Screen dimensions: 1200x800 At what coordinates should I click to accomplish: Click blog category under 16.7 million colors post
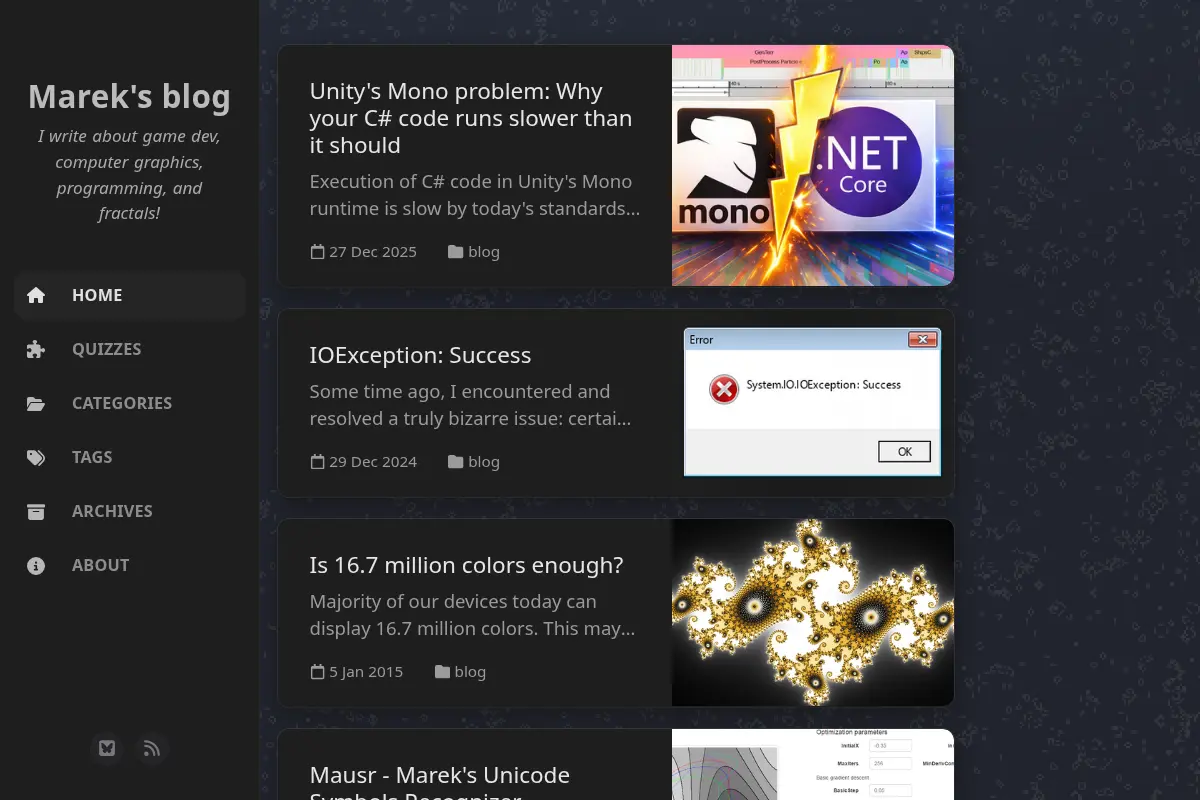tap(470, 671)
